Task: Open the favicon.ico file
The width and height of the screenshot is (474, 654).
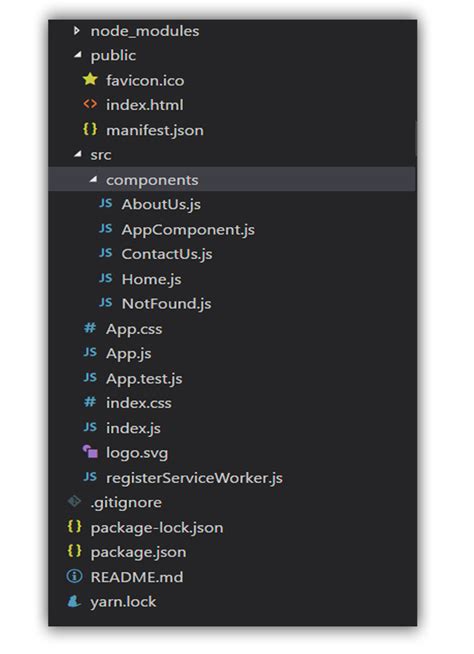Action: (145, 80)
